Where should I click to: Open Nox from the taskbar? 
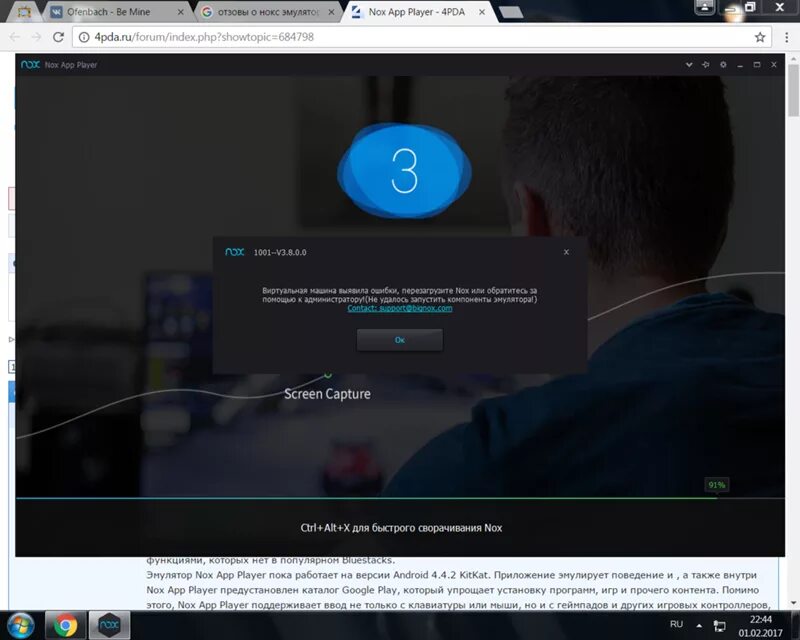[109, 625]
